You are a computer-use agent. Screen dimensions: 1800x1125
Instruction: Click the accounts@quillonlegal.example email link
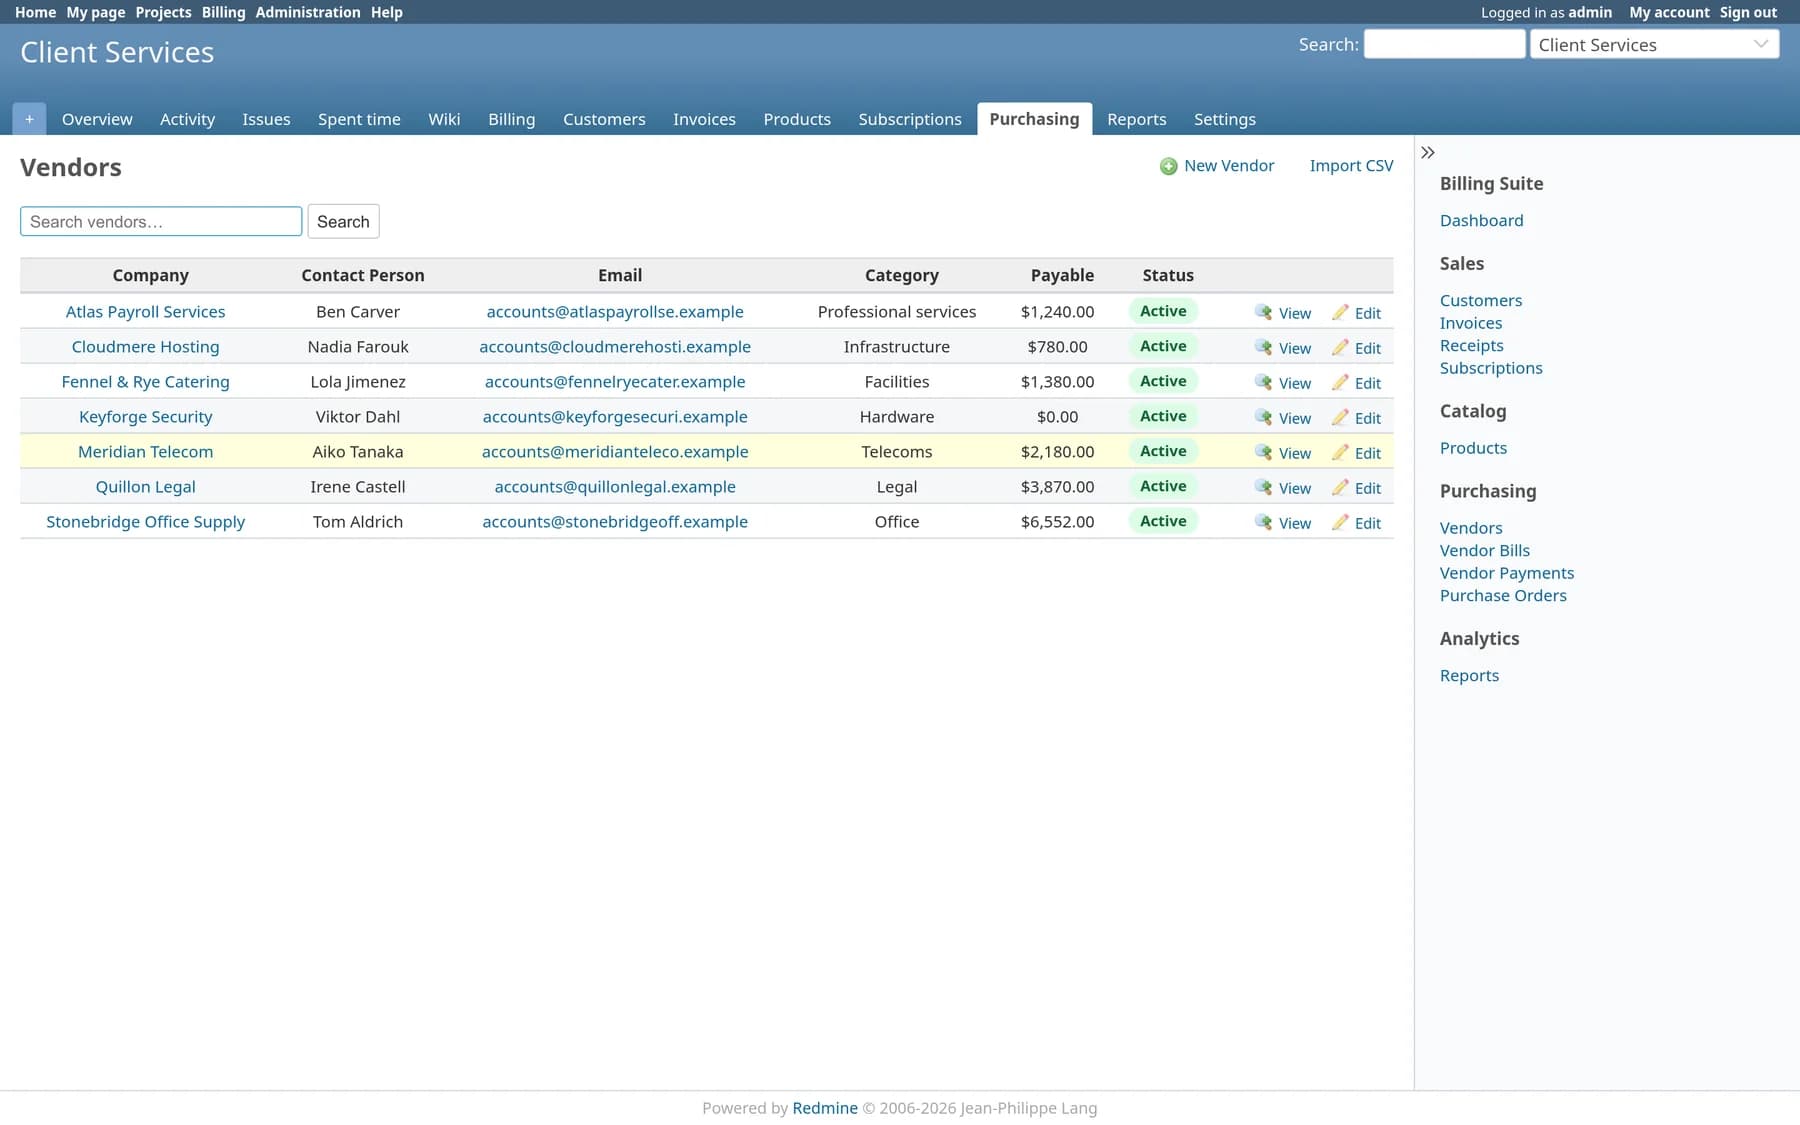coord(615,486)
